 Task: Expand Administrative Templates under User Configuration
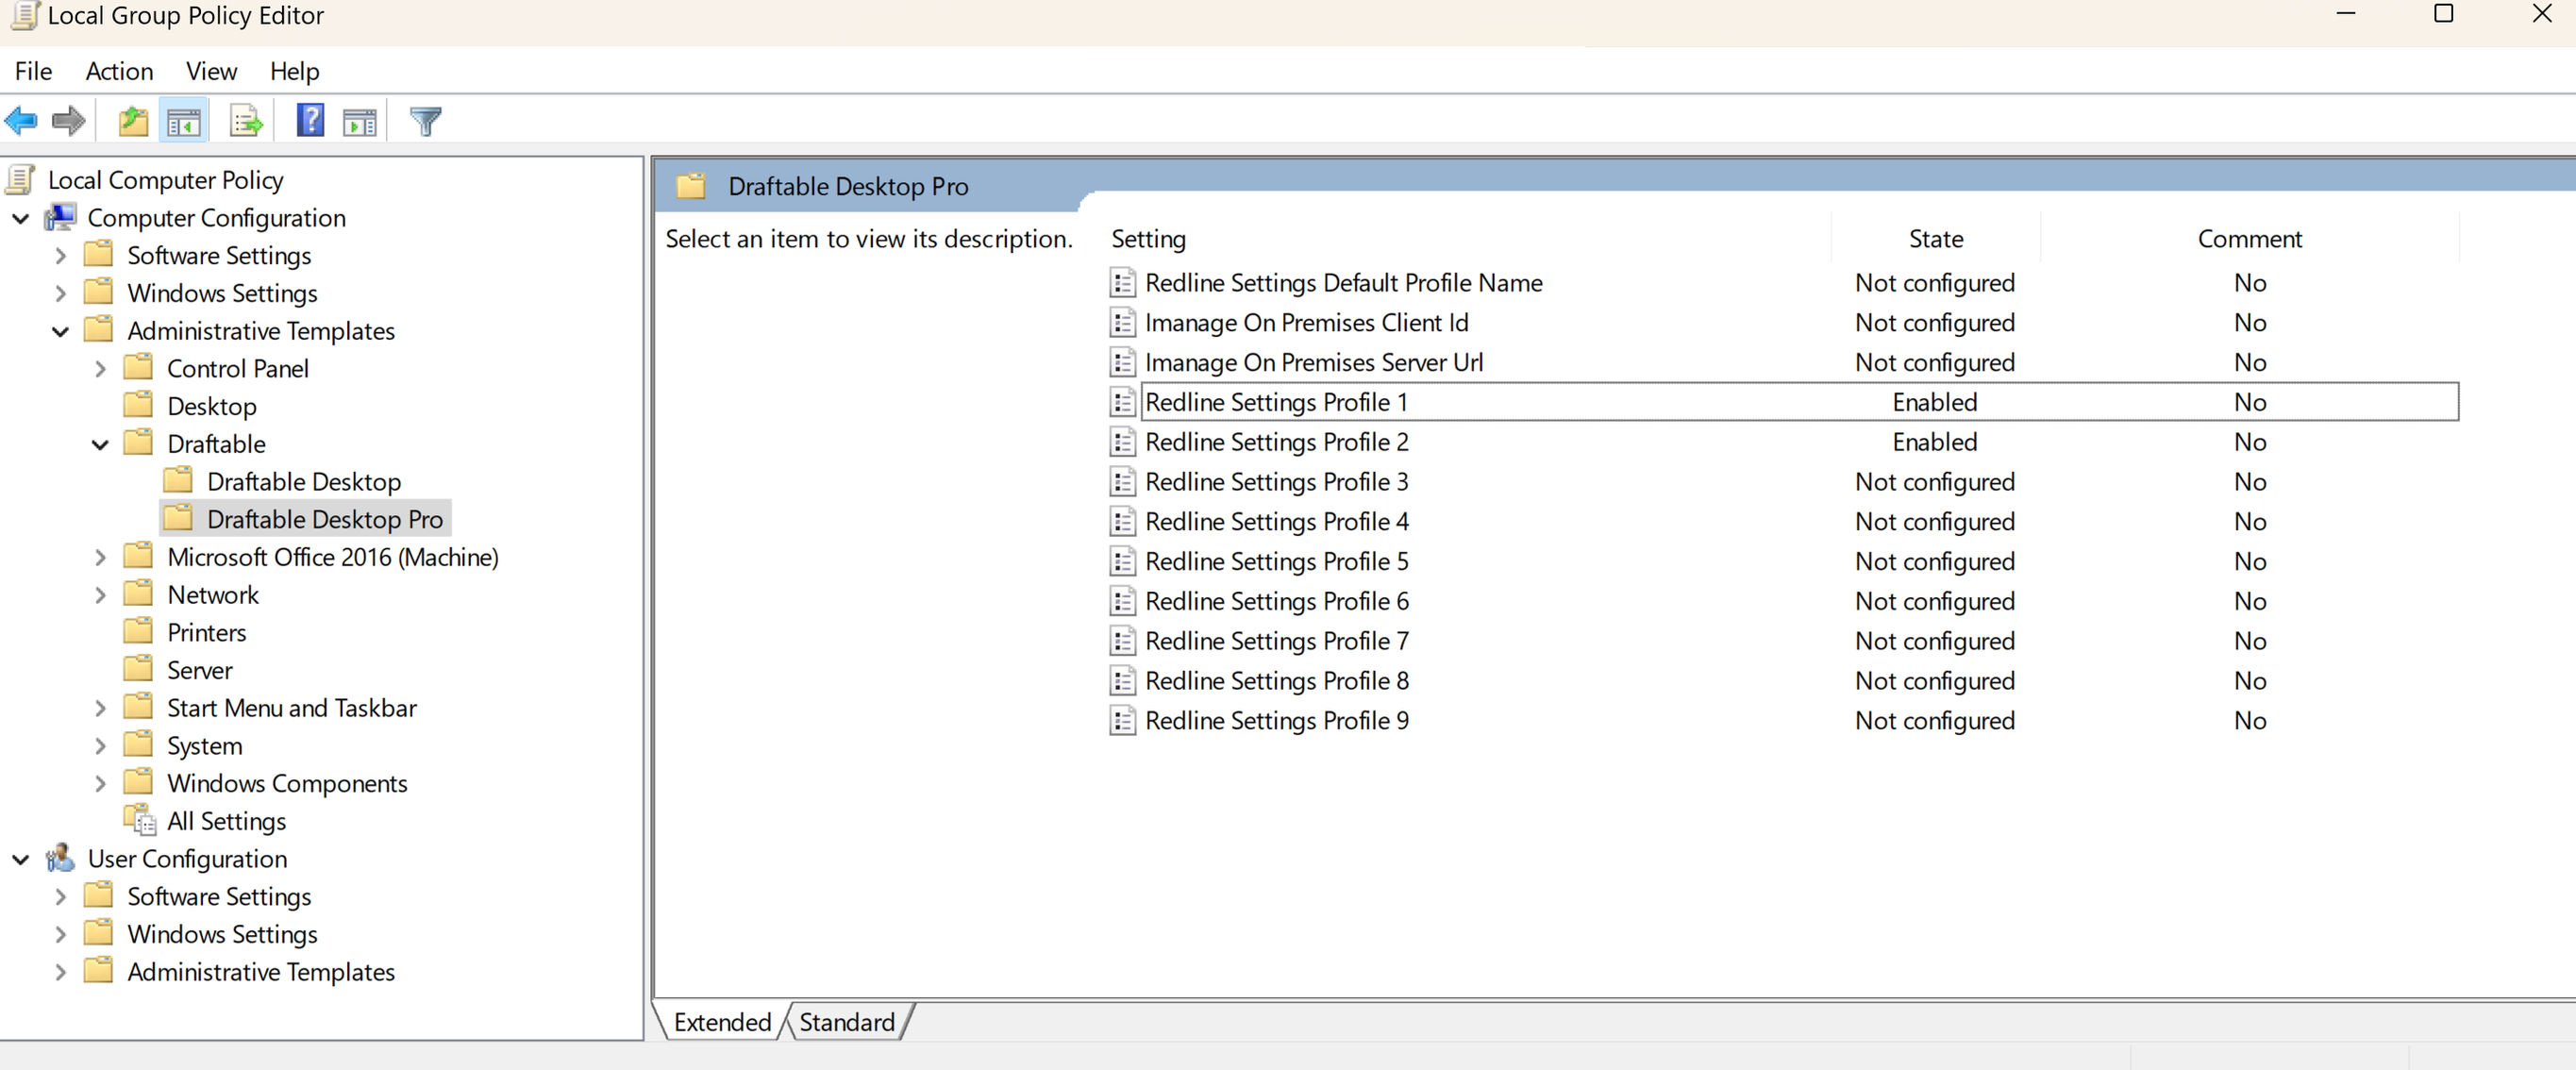coord(61,972)
